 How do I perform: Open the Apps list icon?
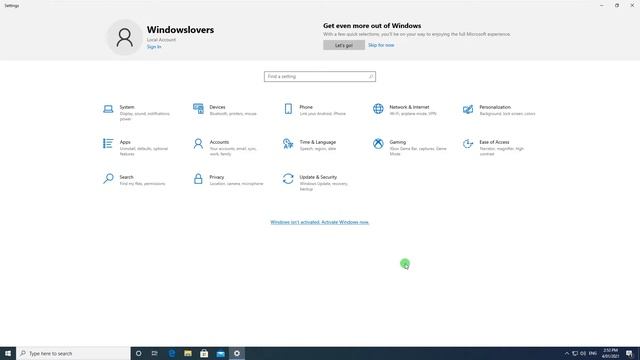[x=108, y=143]
